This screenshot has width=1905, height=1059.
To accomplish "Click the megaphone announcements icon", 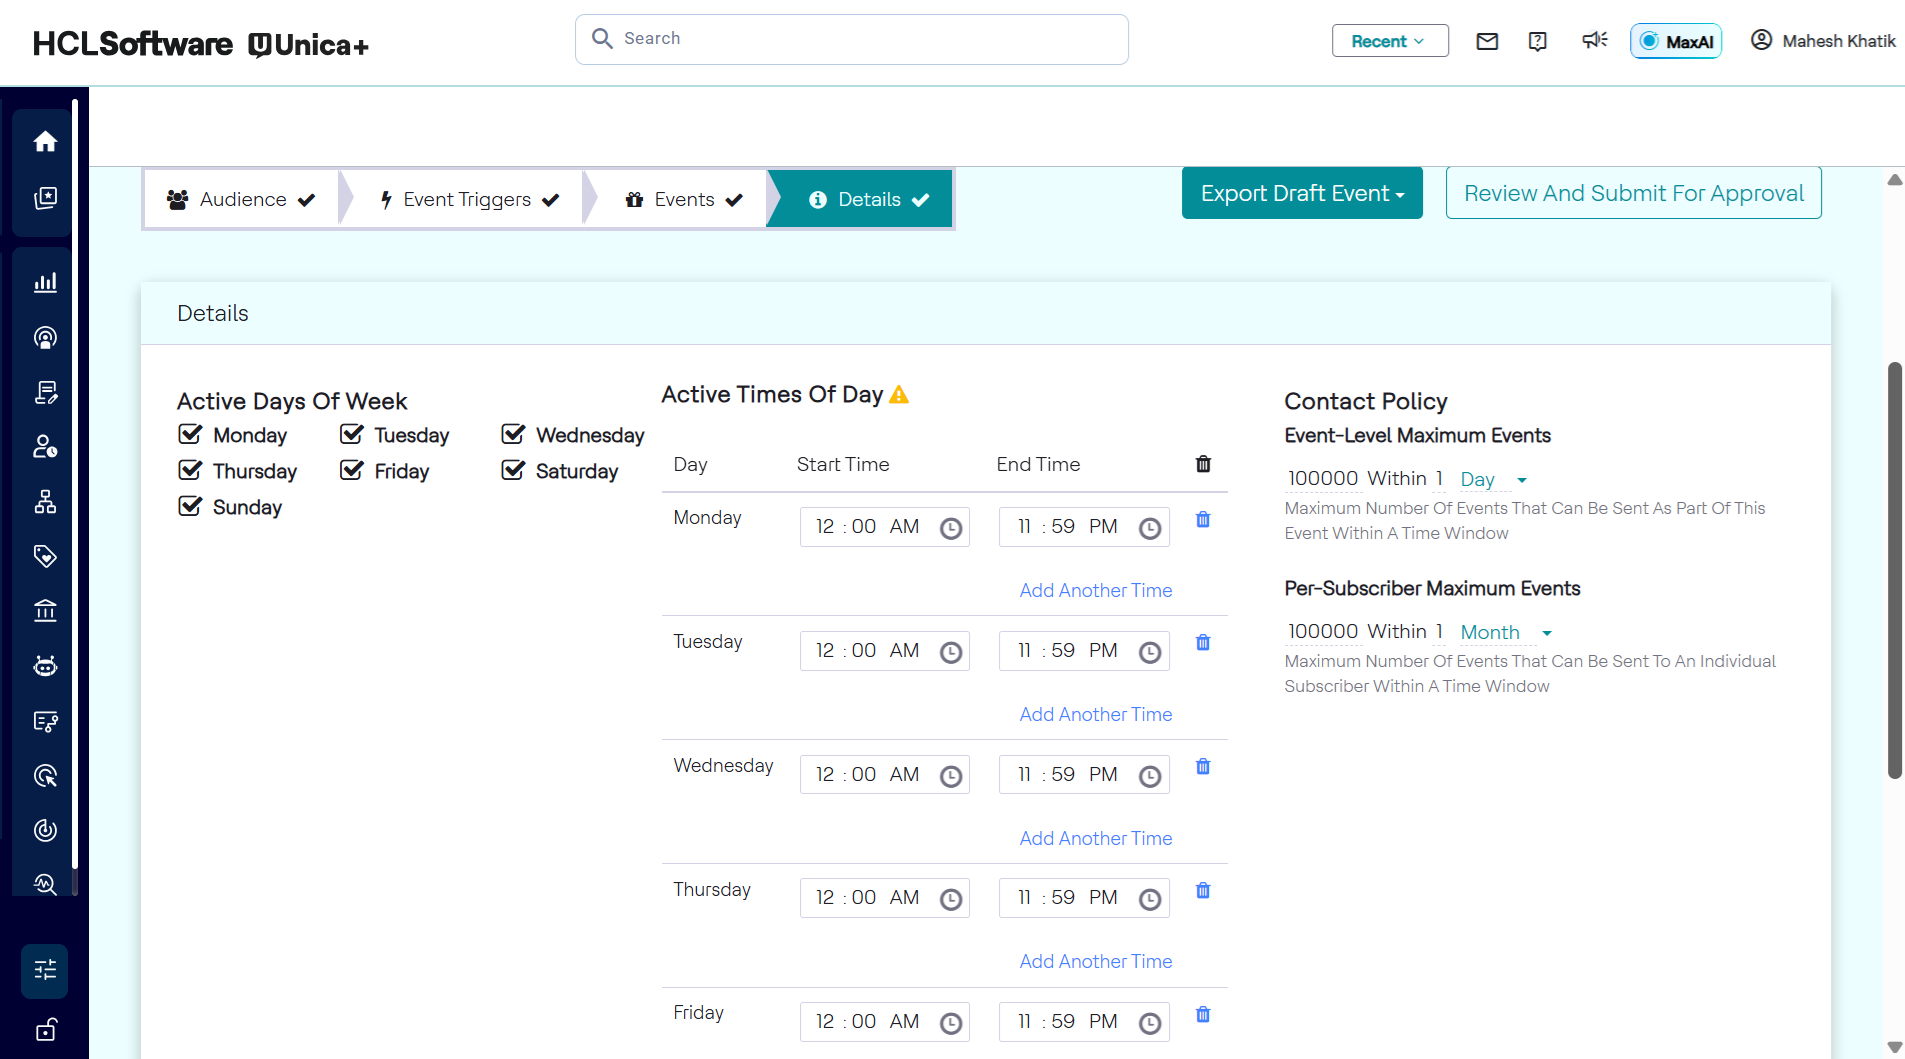I will pyautogui.click(x=1594, y=40).
